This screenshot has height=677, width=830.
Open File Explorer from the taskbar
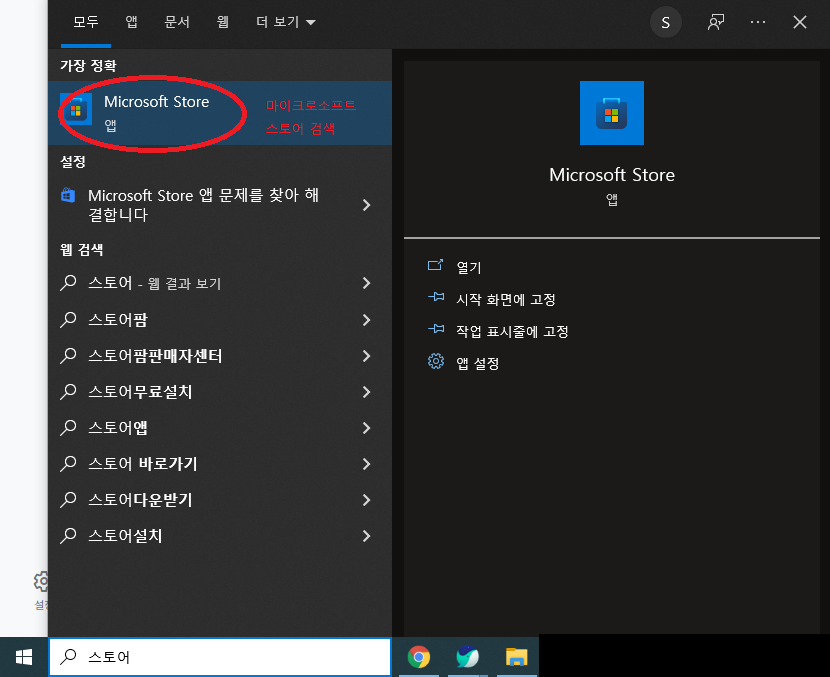(516, 657)
